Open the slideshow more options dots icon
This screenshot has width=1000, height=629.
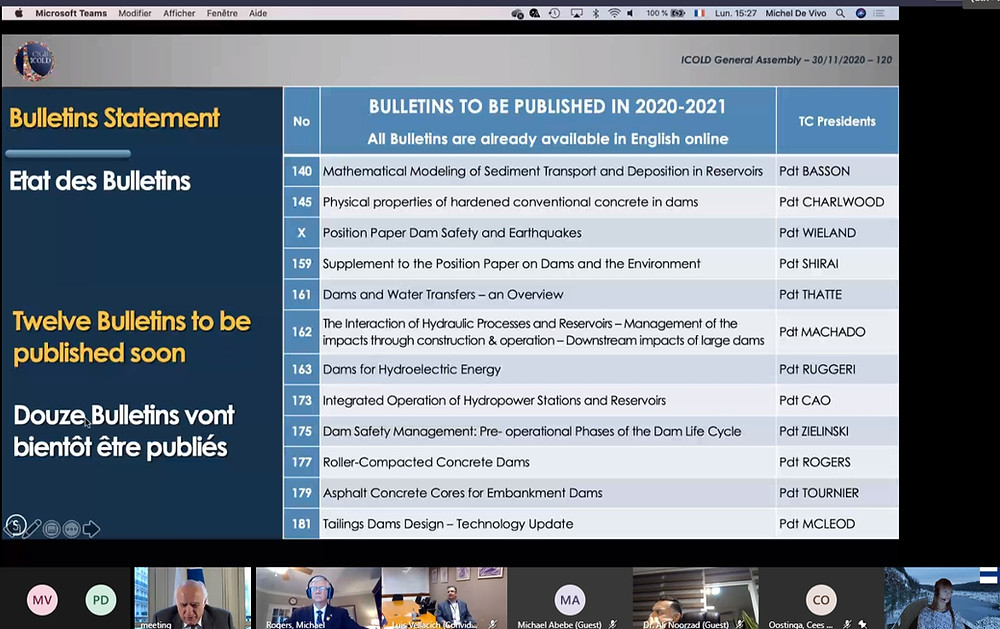pos(71,529)
